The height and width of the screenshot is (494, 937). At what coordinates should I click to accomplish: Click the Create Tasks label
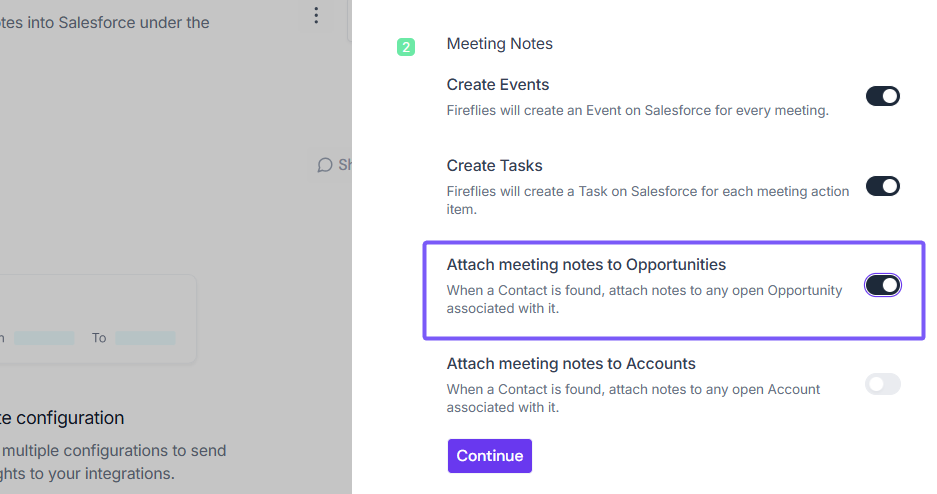point(494,166)
